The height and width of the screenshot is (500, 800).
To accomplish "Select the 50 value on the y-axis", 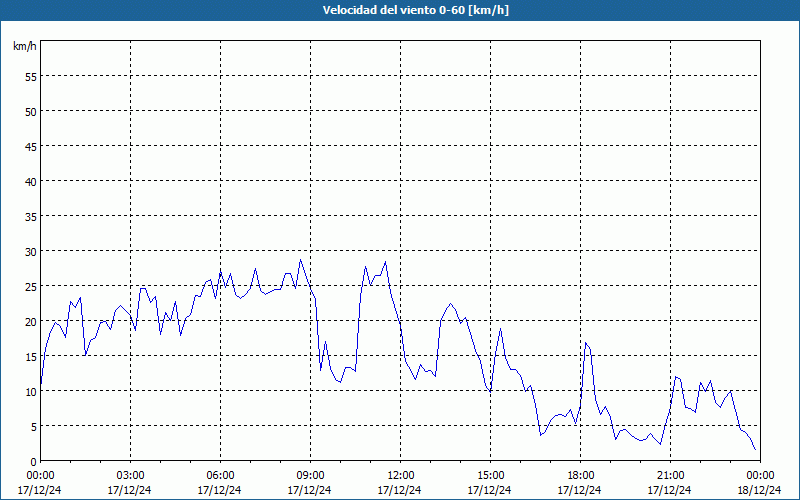I will point(31,111).
